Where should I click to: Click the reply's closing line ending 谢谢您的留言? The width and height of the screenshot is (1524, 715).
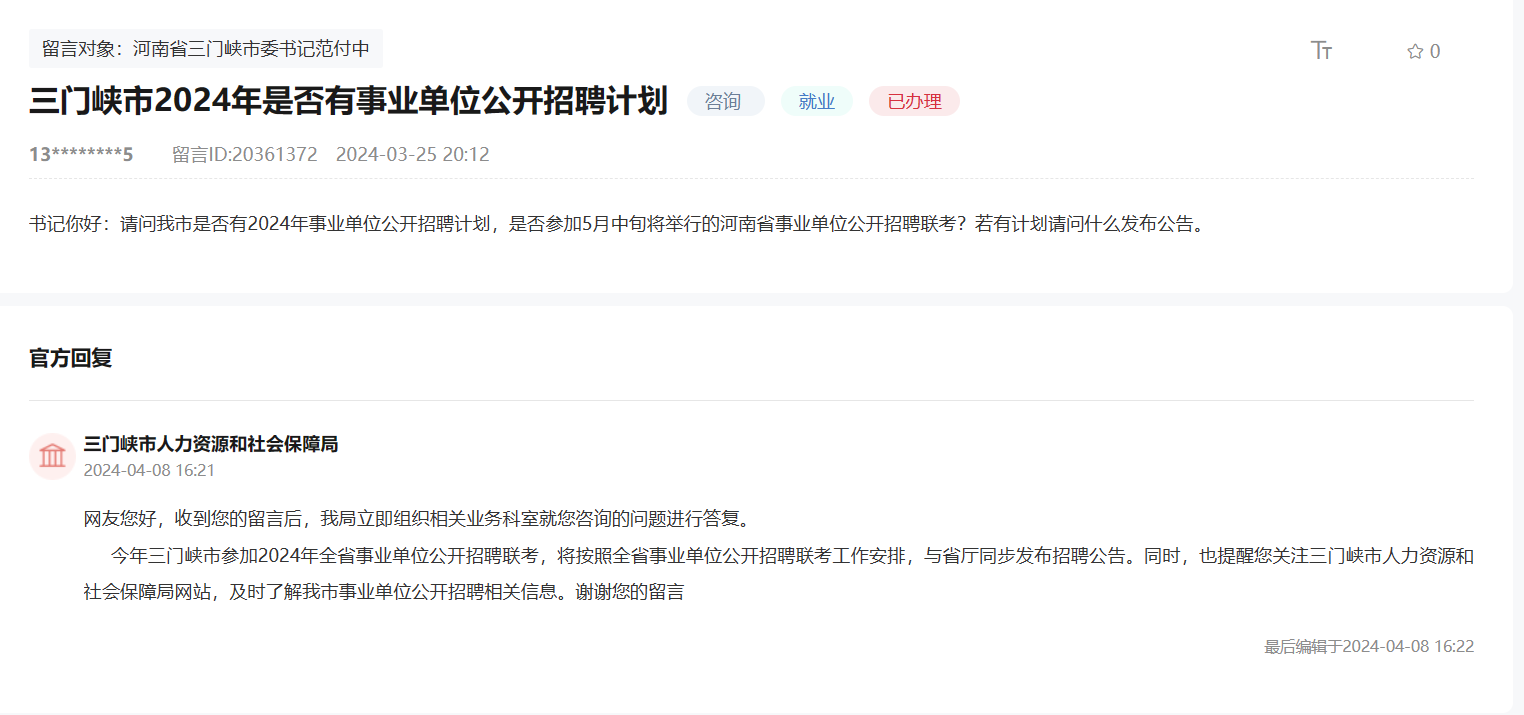[383, 592]
